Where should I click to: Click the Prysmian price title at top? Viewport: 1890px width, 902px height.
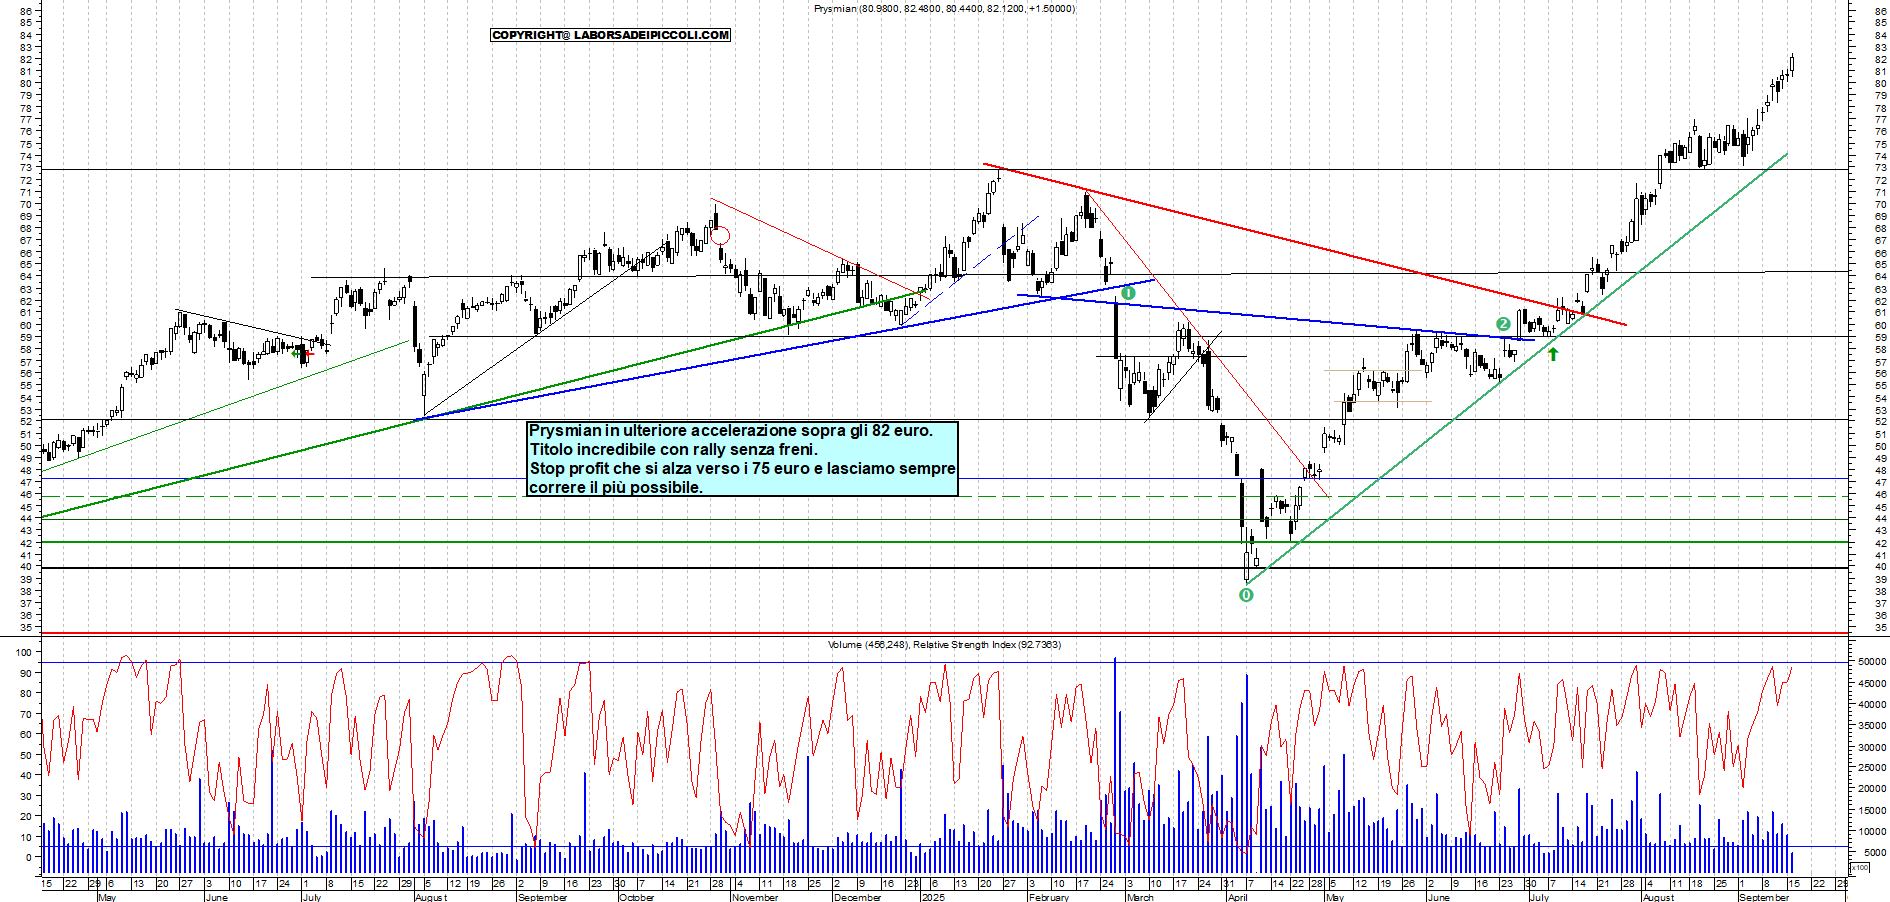click(x=944, y=9)
